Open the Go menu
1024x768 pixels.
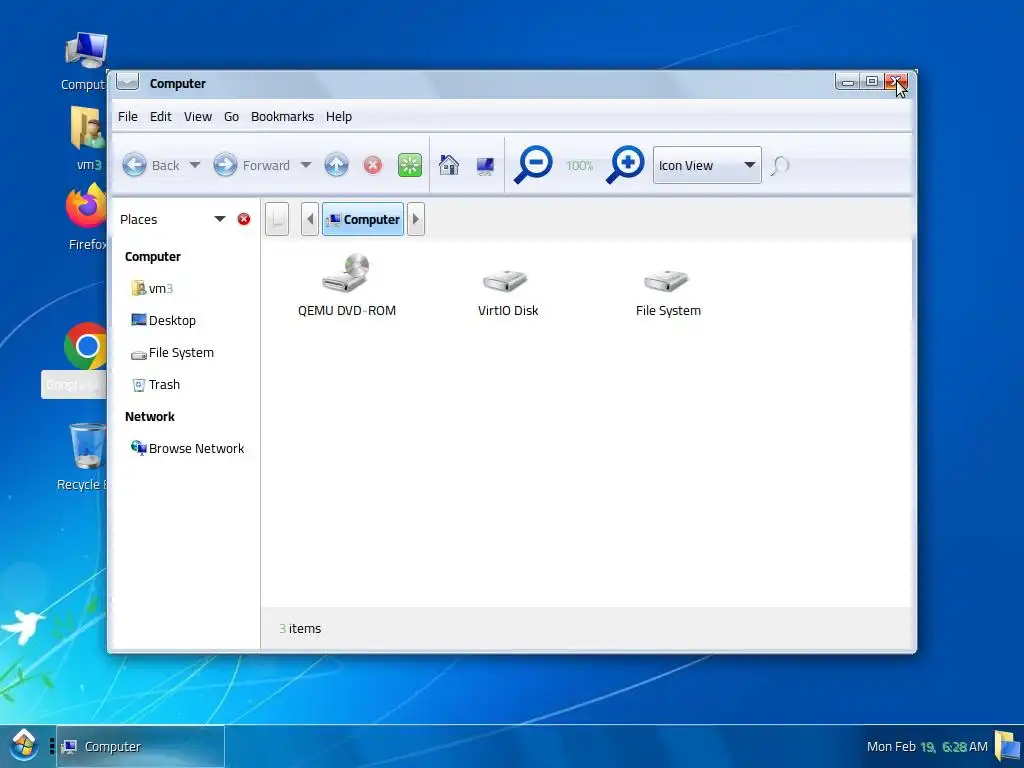click(231, 116)
